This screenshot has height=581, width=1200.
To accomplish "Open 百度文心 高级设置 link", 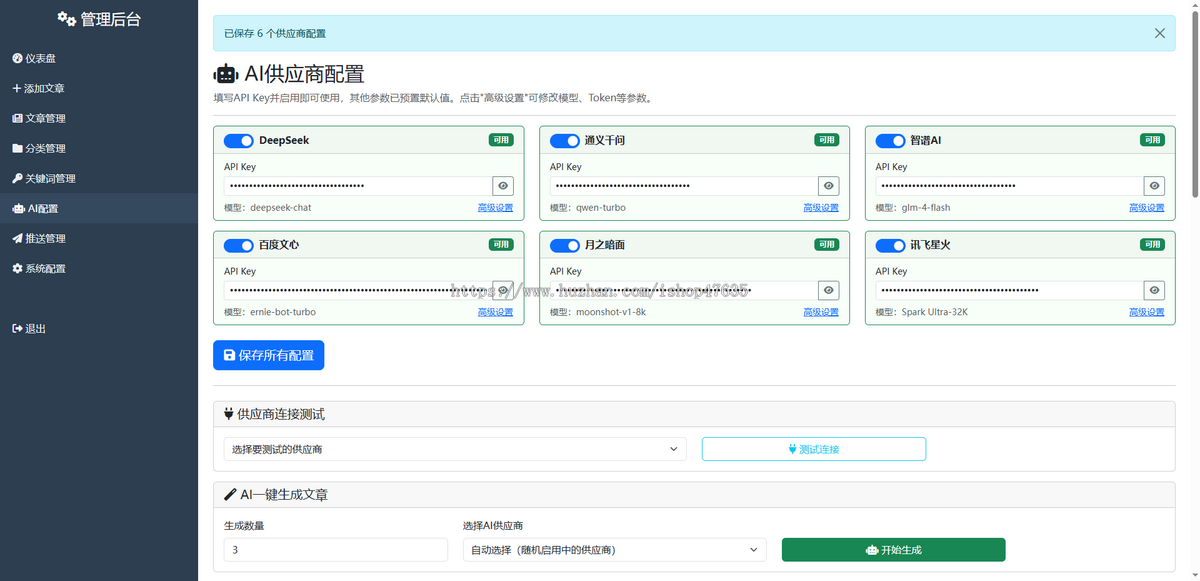I will [x=495, y=312].
